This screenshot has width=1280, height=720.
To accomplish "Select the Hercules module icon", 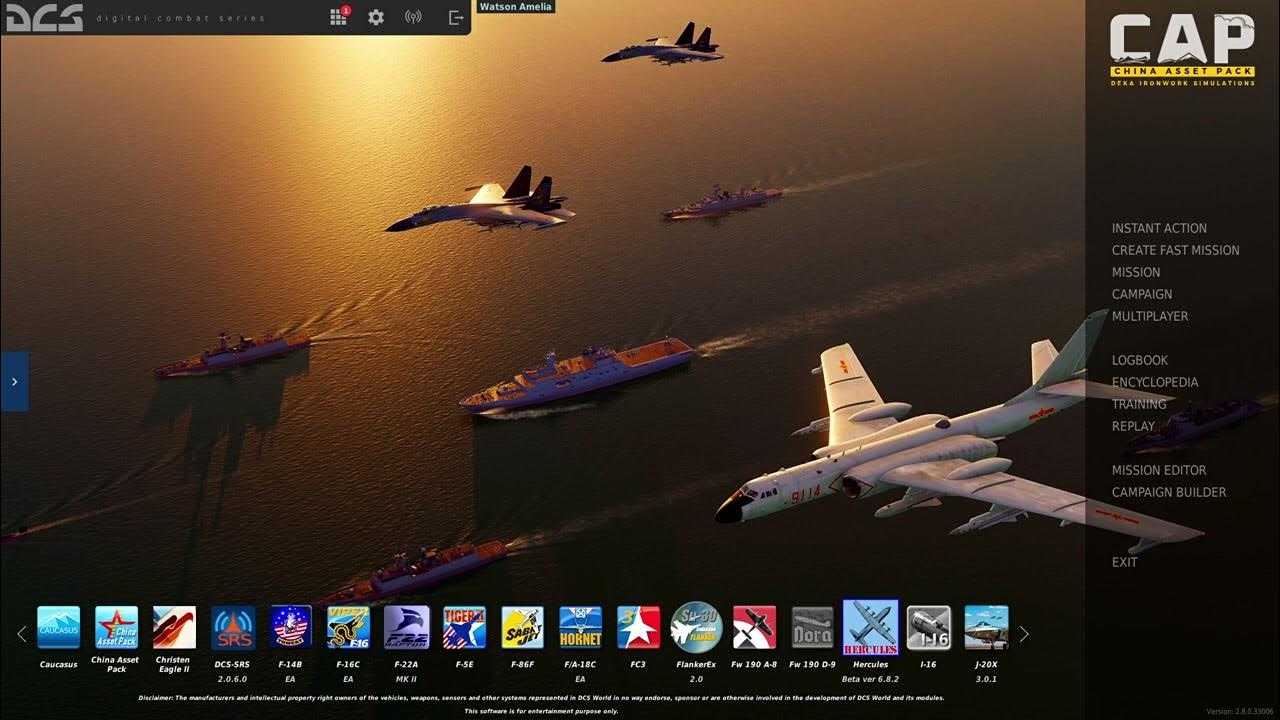I will (870, 627).
